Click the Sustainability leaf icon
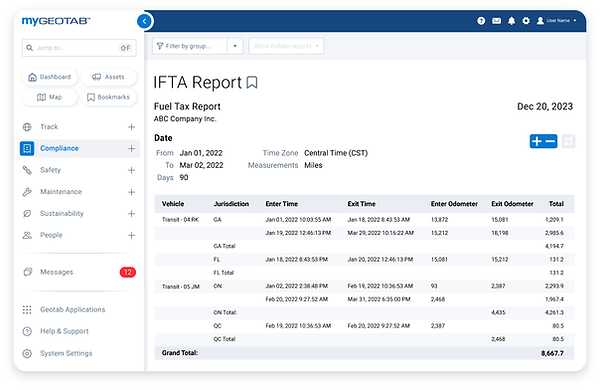Image resolution: width=600 pixels, height=390 pixels. point(27,214)
